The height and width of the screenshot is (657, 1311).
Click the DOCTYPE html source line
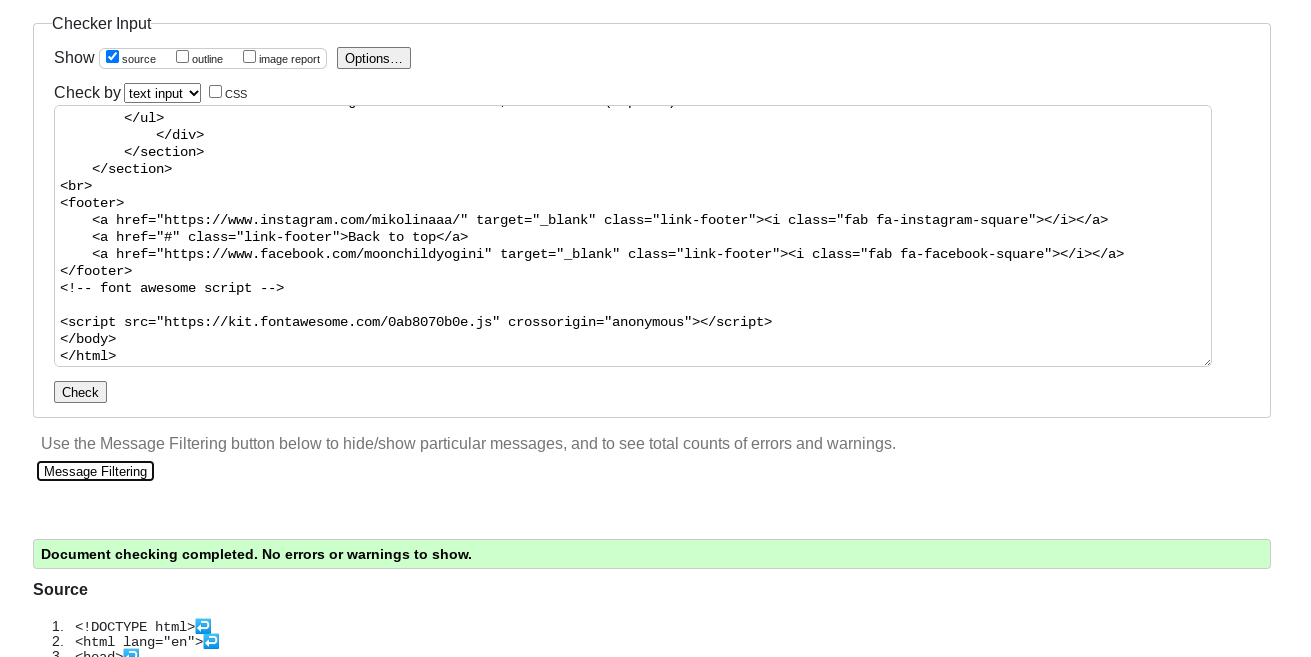tap(134, 627)
